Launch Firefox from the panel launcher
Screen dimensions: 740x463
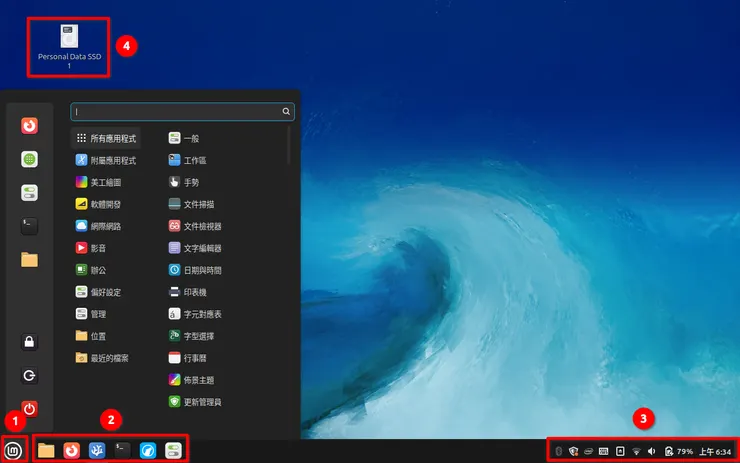(x=72, y=451)
